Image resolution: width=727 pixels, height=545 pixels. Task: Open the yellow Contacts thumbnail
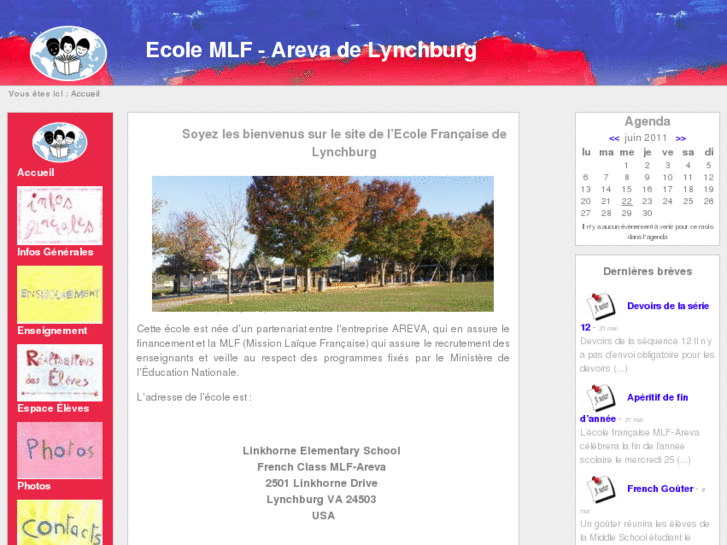pyautogui.click(x=60, y=522)
